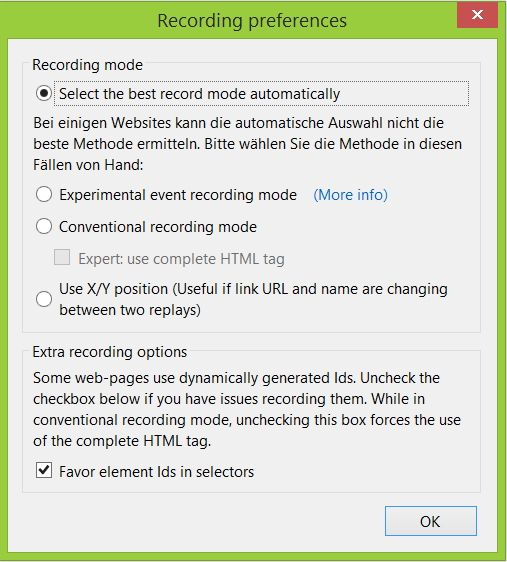Tick the Expert: use complete HTML tag checkbox
This screenshot has width=507, height=562.
62,257
